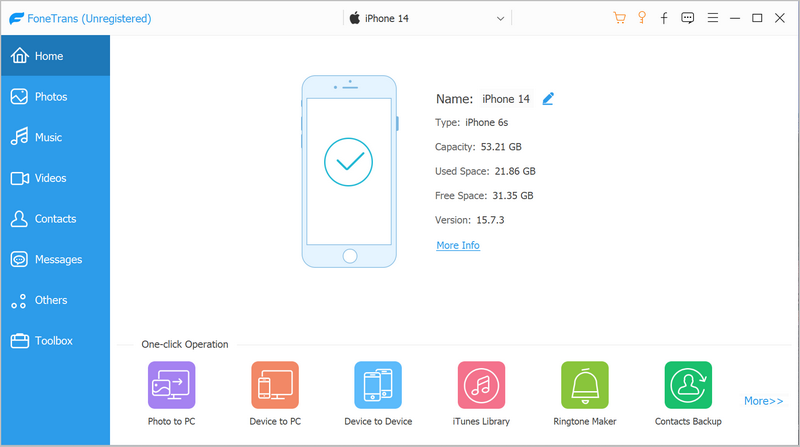Screen dimensions: 800x447
Task: Click the FoneTrans logo icon
Action: click(x=16, y=18)
